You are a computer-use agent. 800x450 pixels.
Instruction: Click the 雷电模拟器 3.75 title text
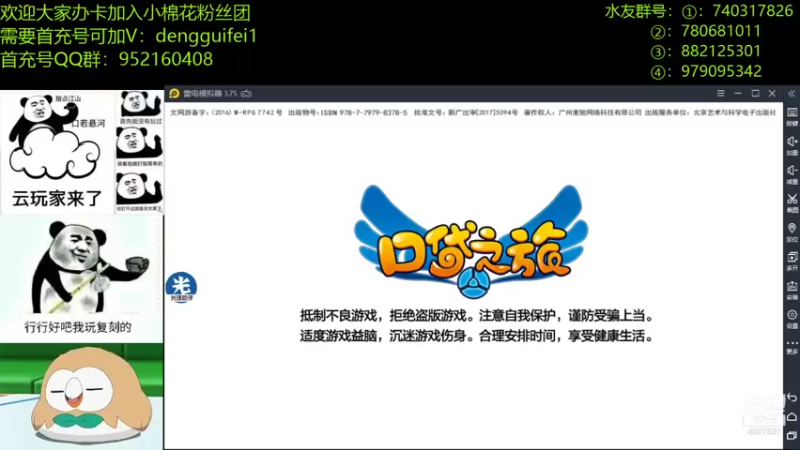[210, 93]
